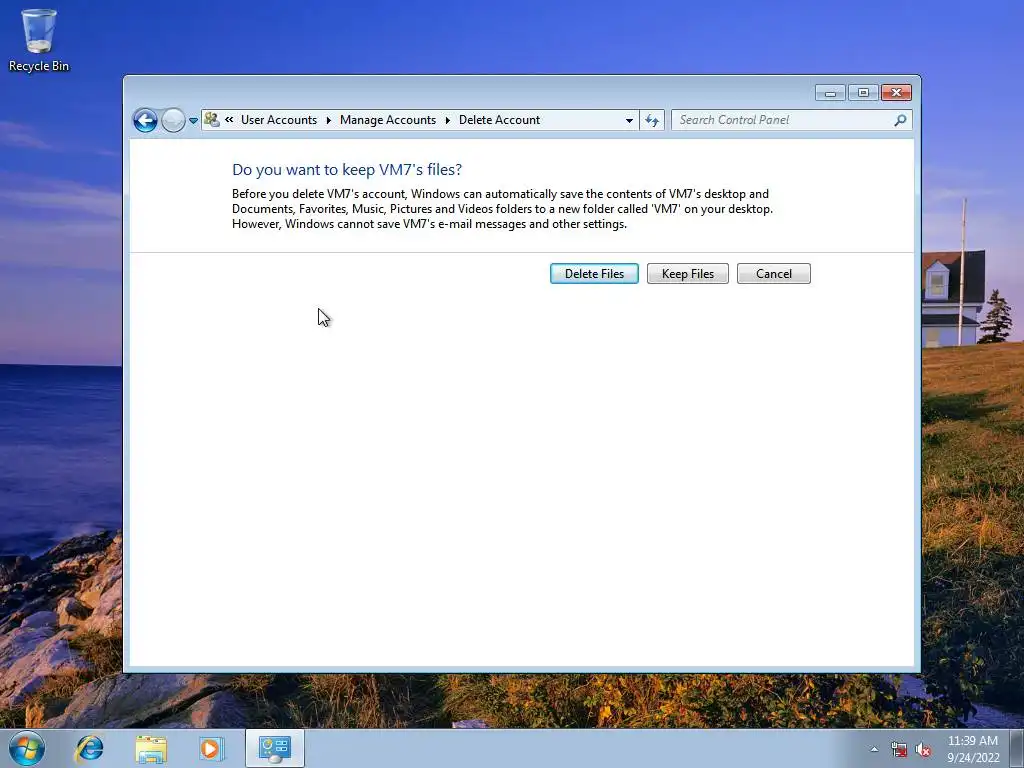Navigate to User Accounts breadcrumb
1024x768 pixels.
279,120
